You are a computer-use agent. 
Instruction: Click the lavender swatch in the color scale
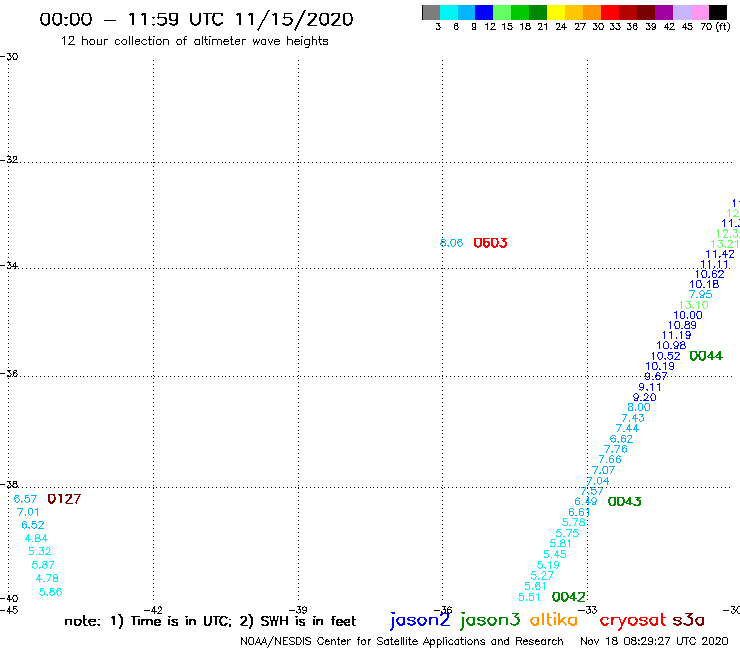point(681,12)
